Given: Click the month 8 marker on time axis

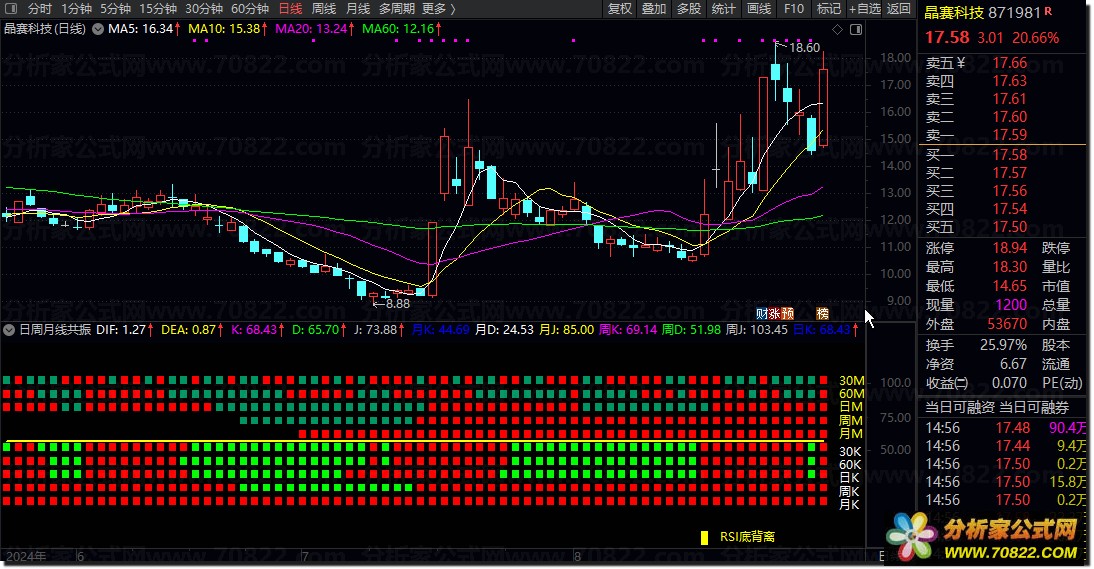Looking at the screenshot, I should tap(577, 556).
